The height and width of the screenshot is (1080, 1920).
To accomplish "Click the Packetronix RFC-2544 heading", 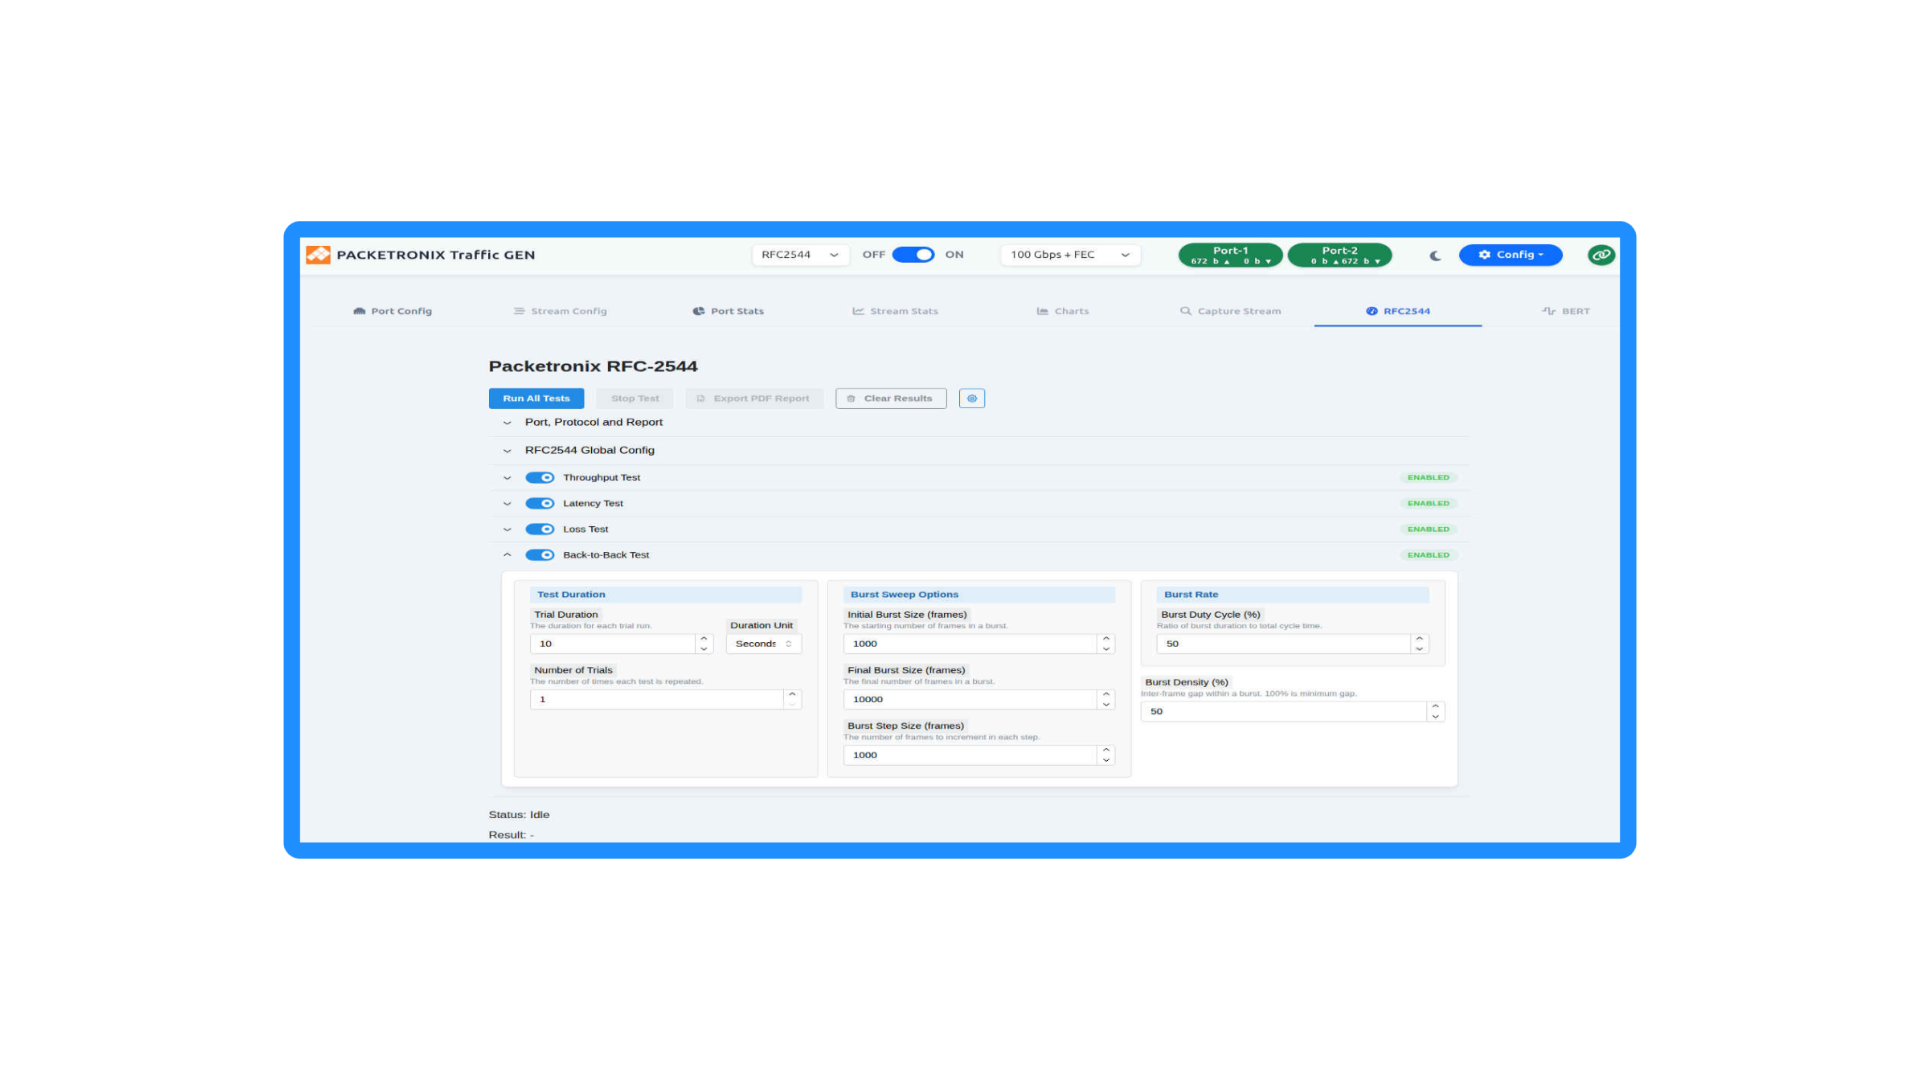I will point(593,366).
